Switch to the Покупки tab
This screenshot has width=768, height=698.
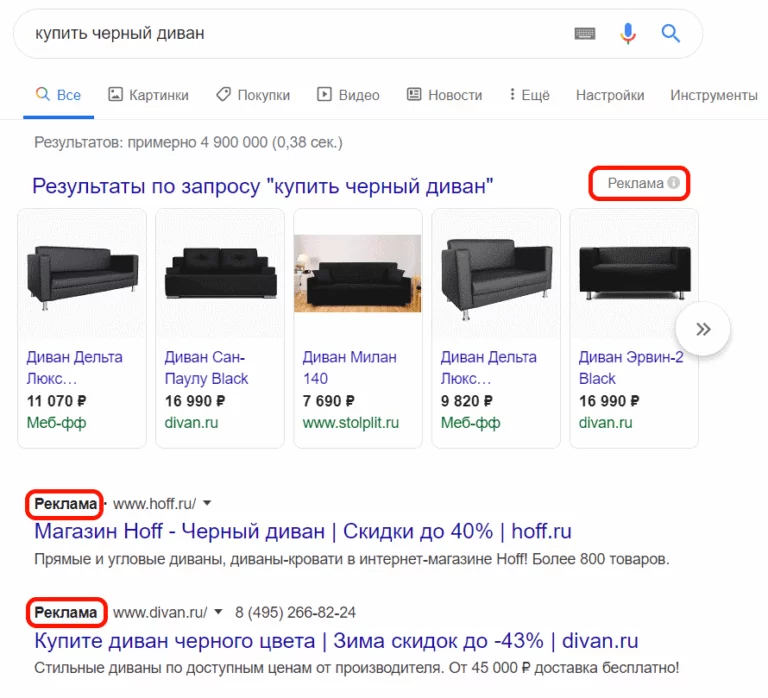253,95
